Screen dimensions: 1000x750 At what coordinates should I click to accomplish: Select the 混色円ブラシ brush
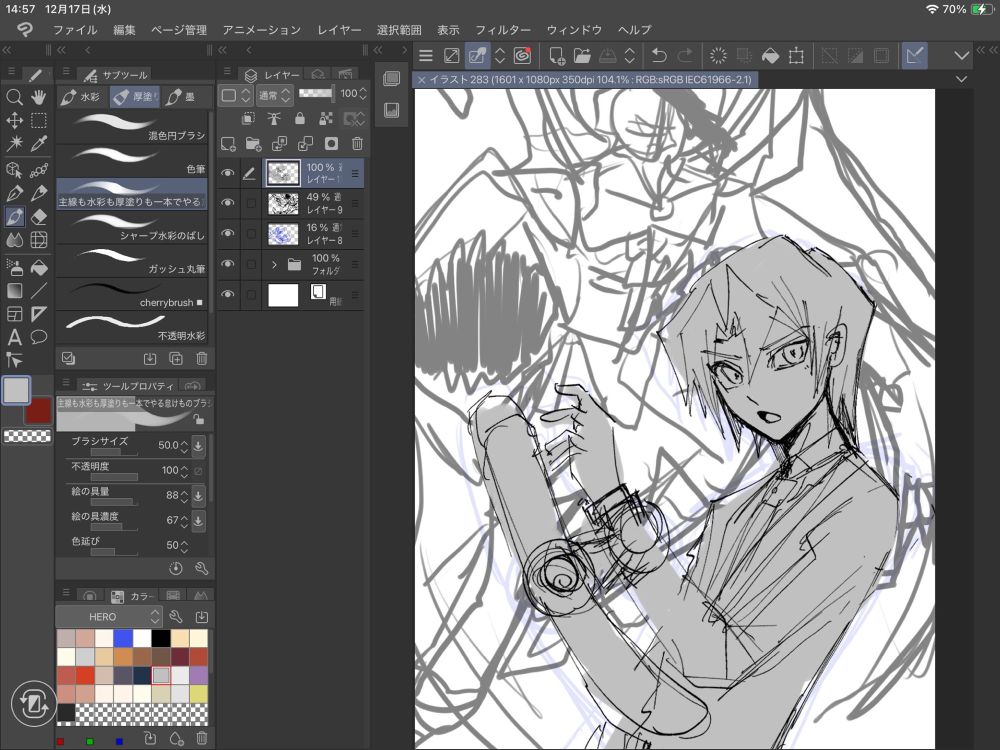(132, 128)
